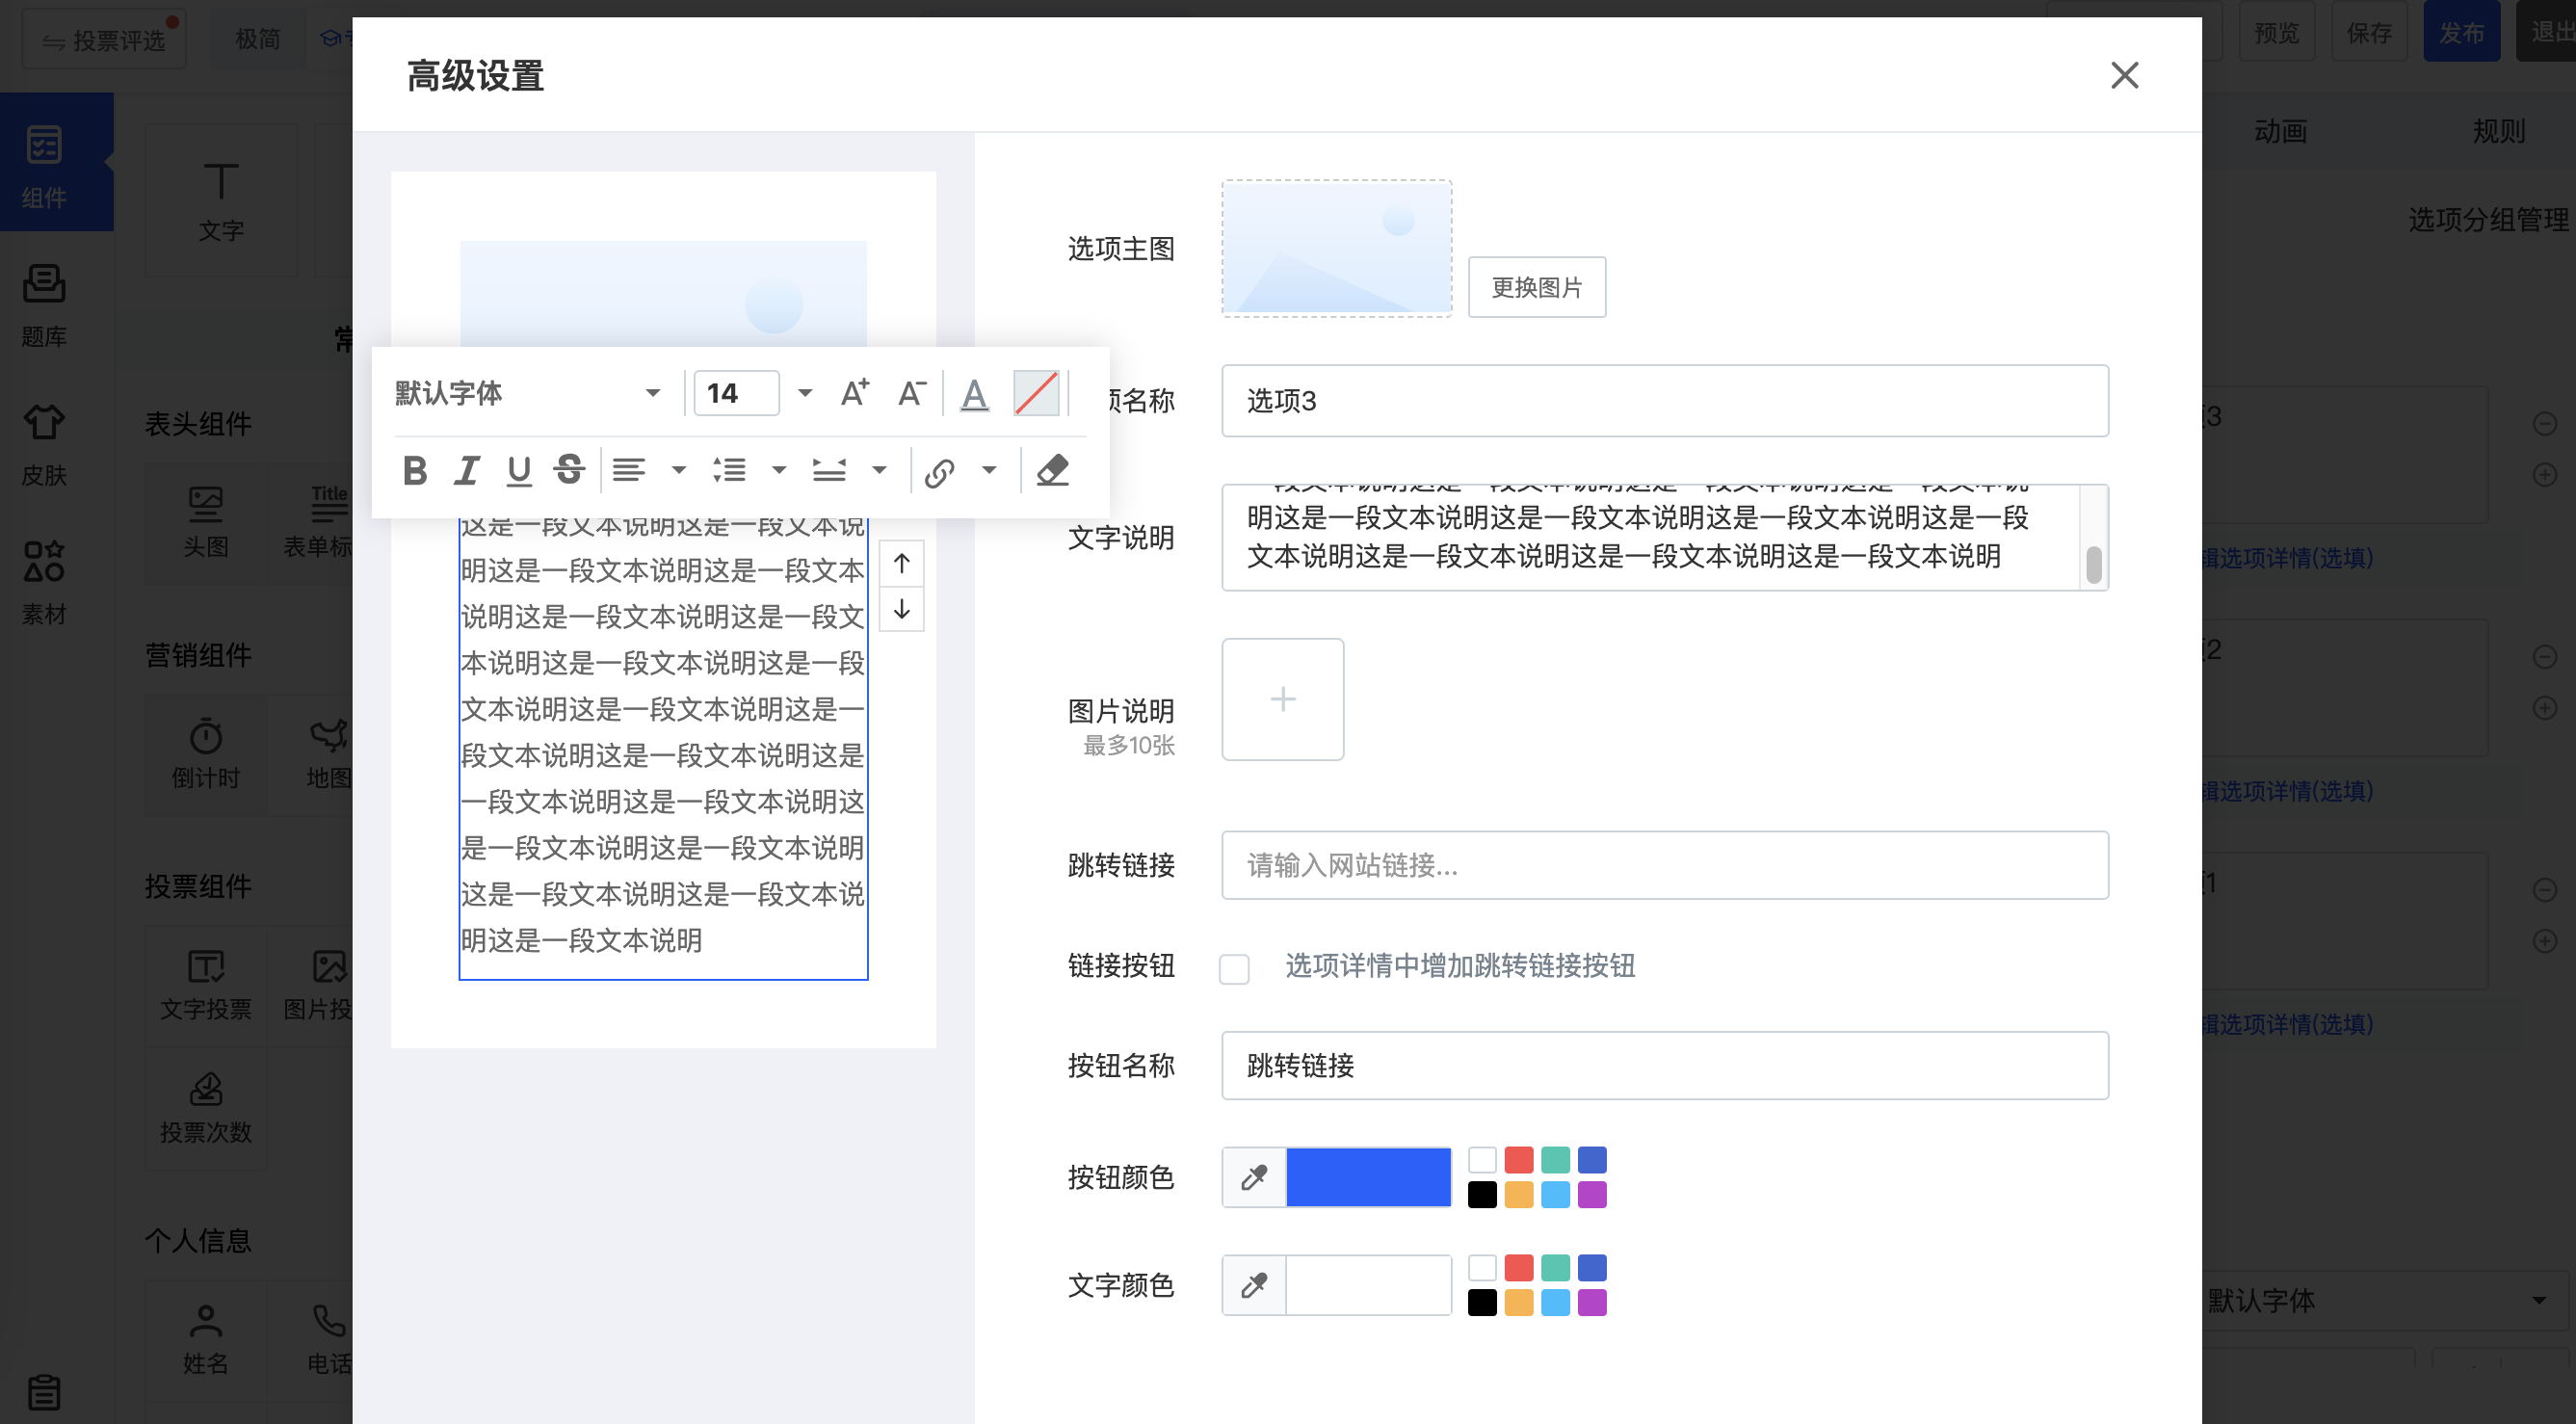Pick the purple swatch for 按钮颜色
Image resolution: width=2576 pixels, height=1424 pixels.
(x=1592, y=1194)
